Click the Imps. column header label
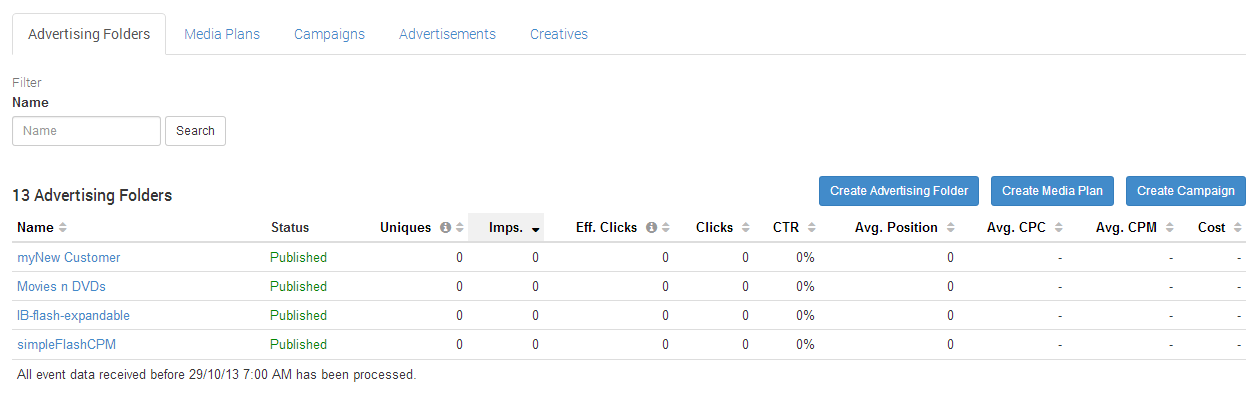The height and width of the screenshot is (395, 1256). click(506, 228)
